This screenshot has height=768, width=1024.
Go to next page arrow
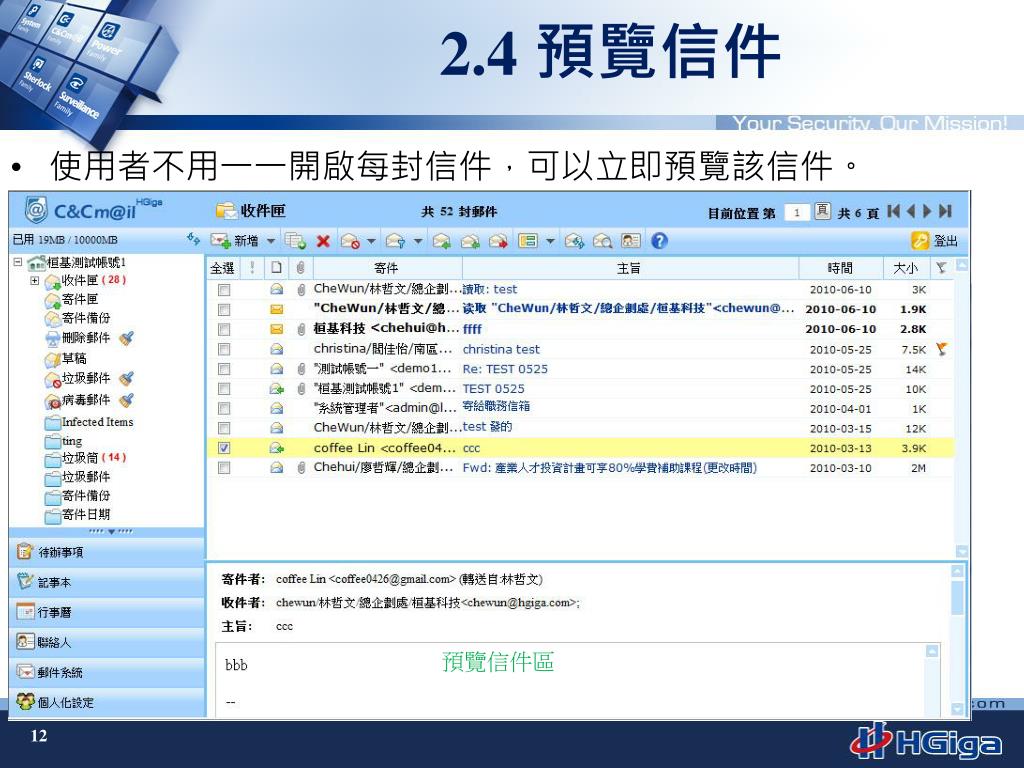point(927,212)
